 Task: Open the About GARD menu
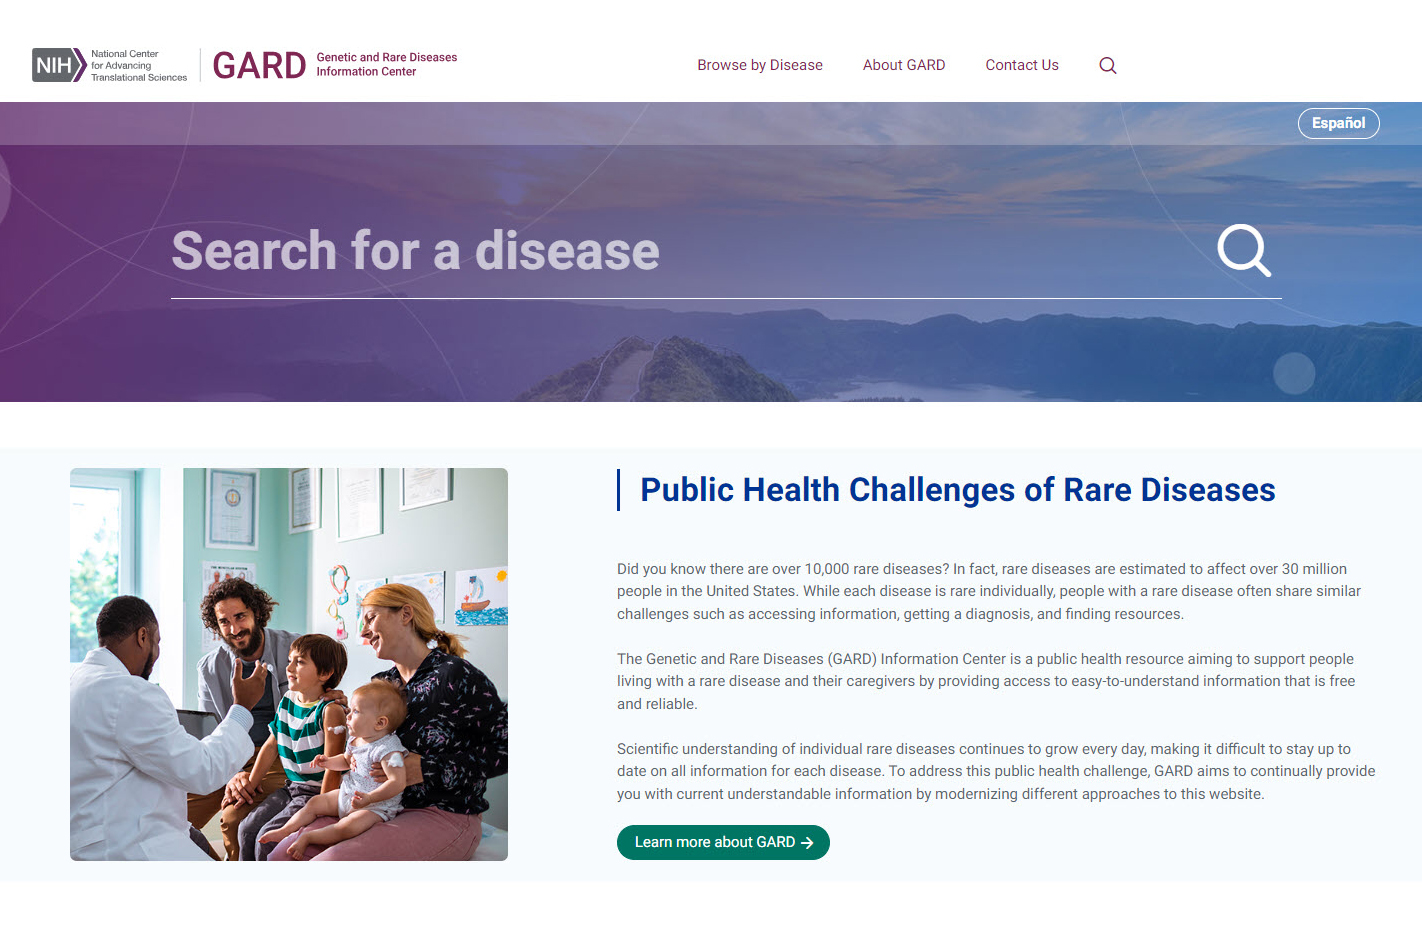[x=903, y=65]
